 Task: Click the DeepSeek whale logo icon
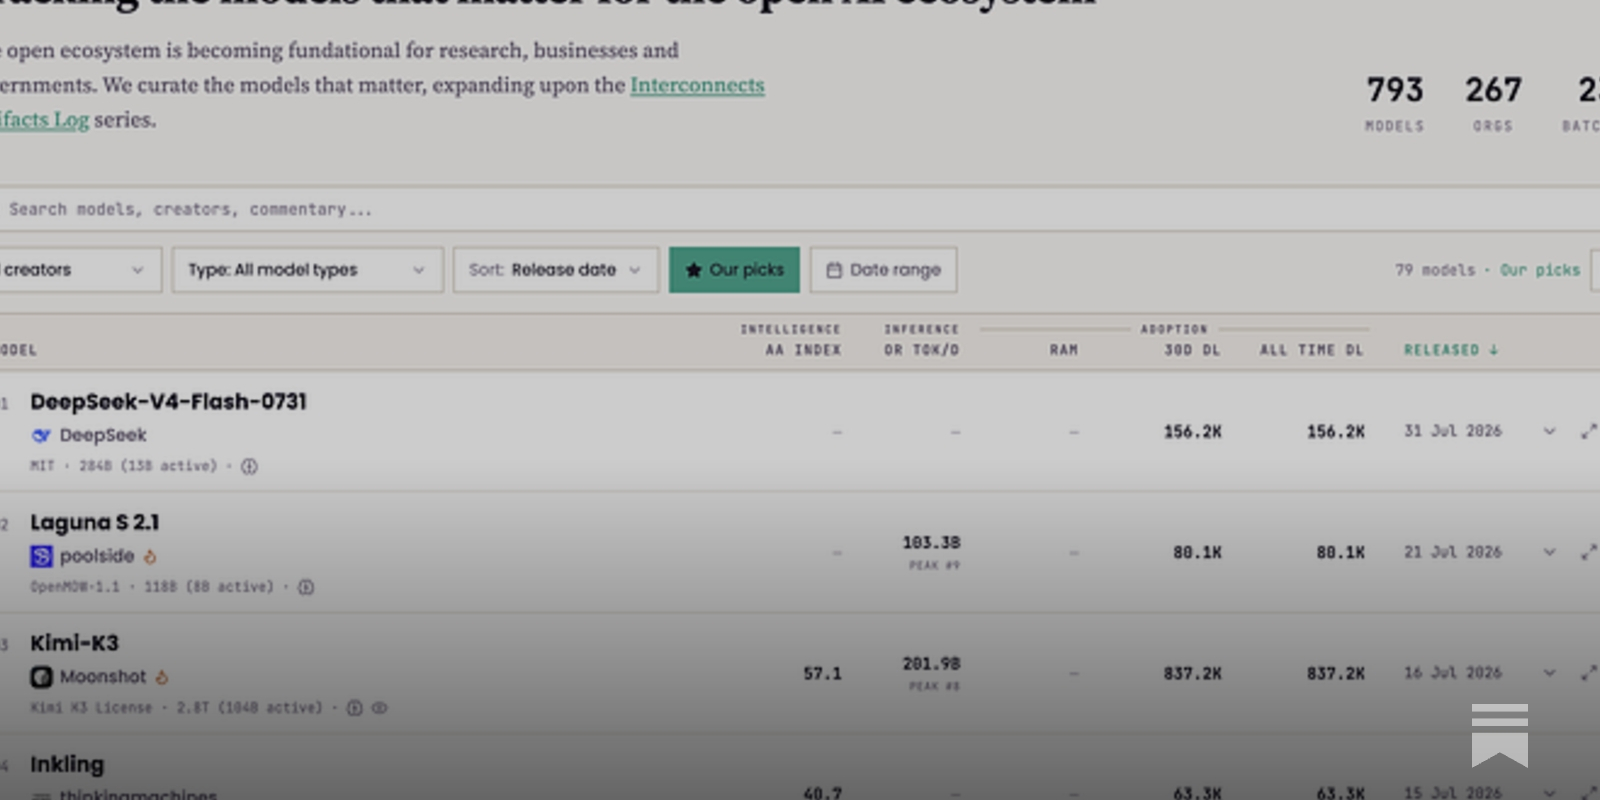tap(41, 435)
